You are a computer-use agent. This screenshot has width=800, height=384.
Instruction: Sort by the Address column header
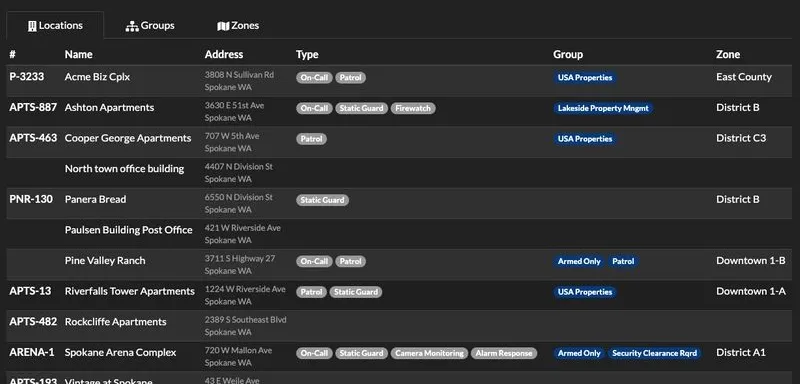coord(224,54)
